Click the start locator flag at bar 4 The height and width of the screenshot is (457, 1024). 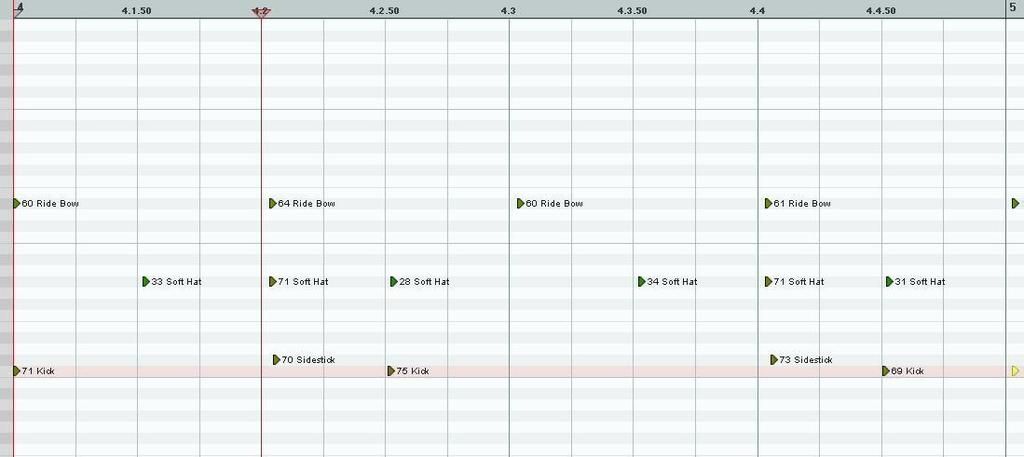[x=19, y=8]
